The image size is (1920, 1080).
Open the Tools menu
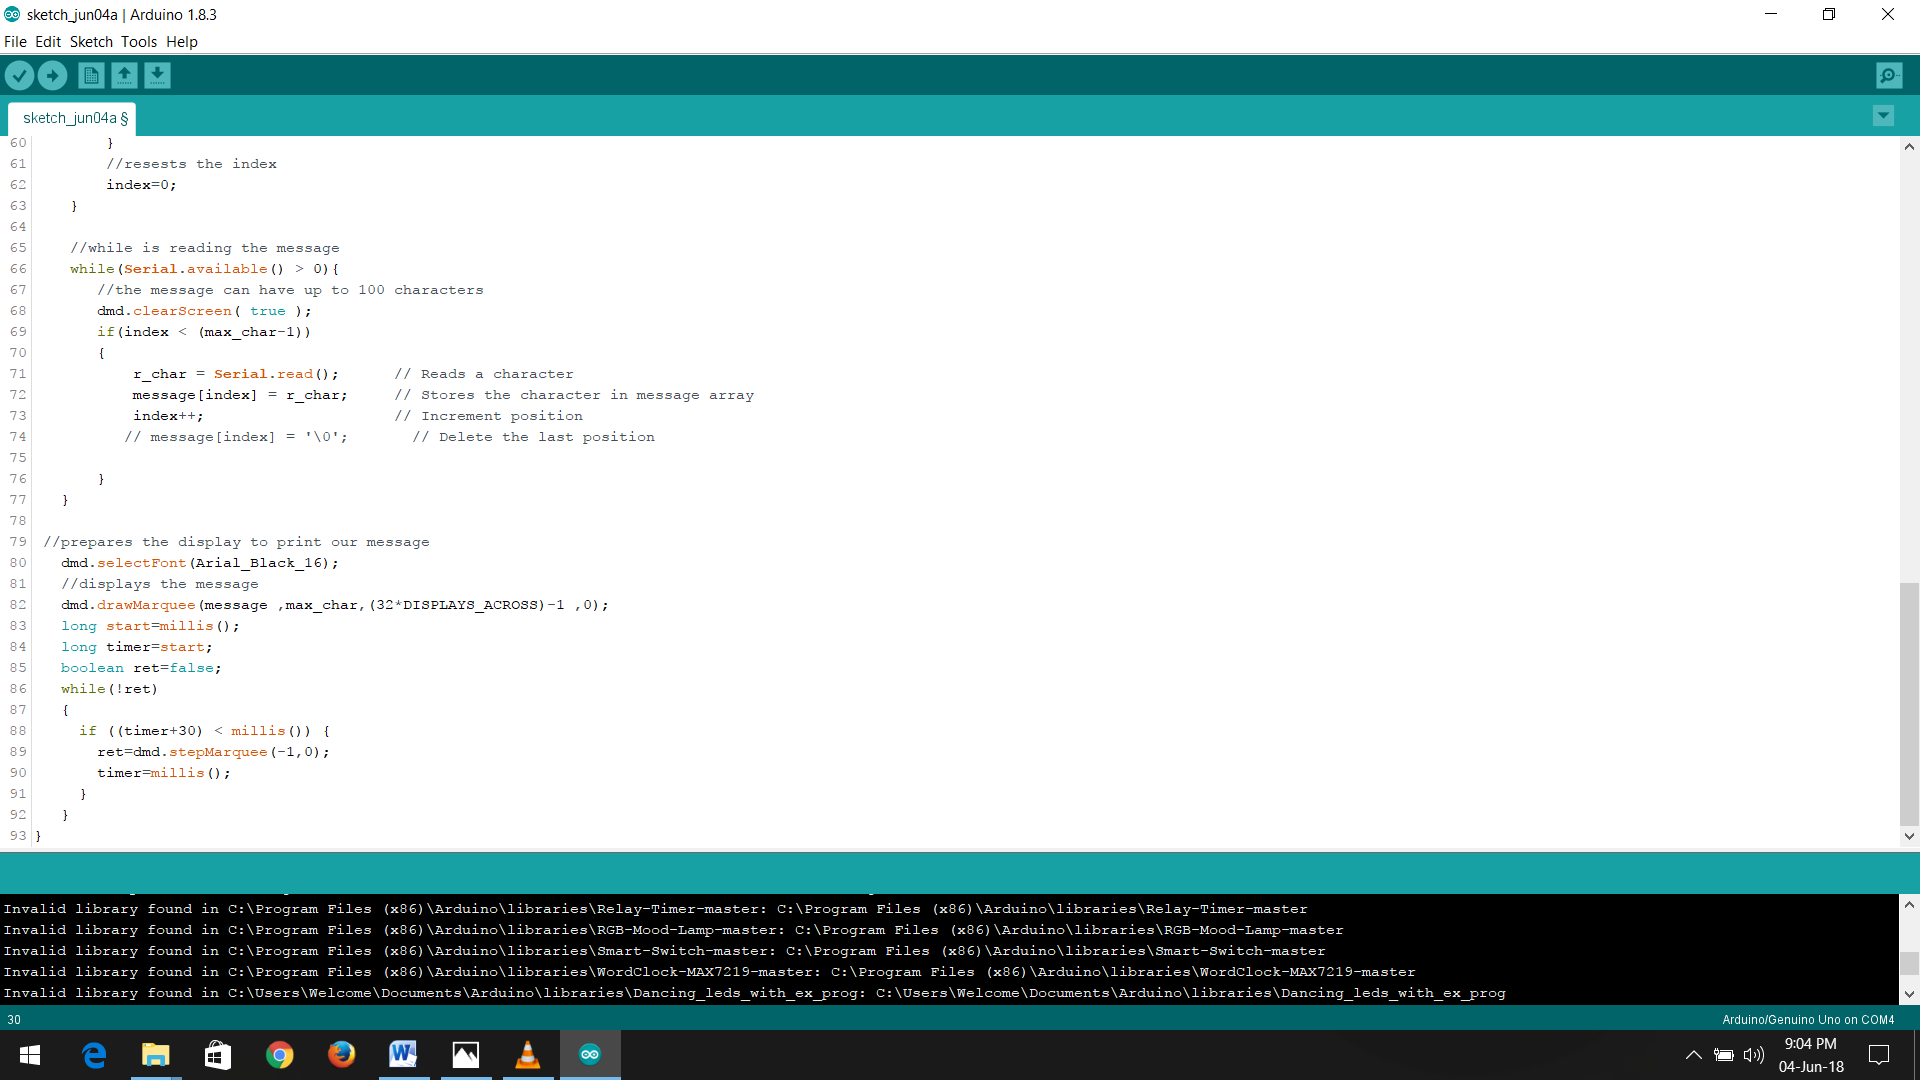[138, 42]
